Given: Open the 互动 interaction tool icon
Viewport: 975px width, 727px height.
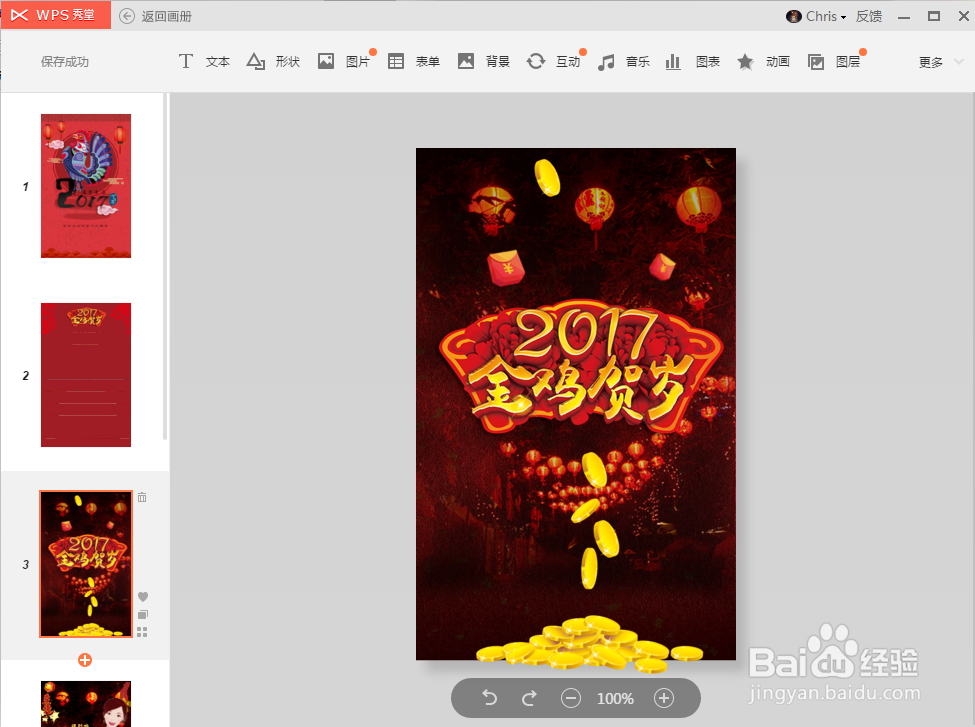Looking at the screenshot, I should [535, 61].
